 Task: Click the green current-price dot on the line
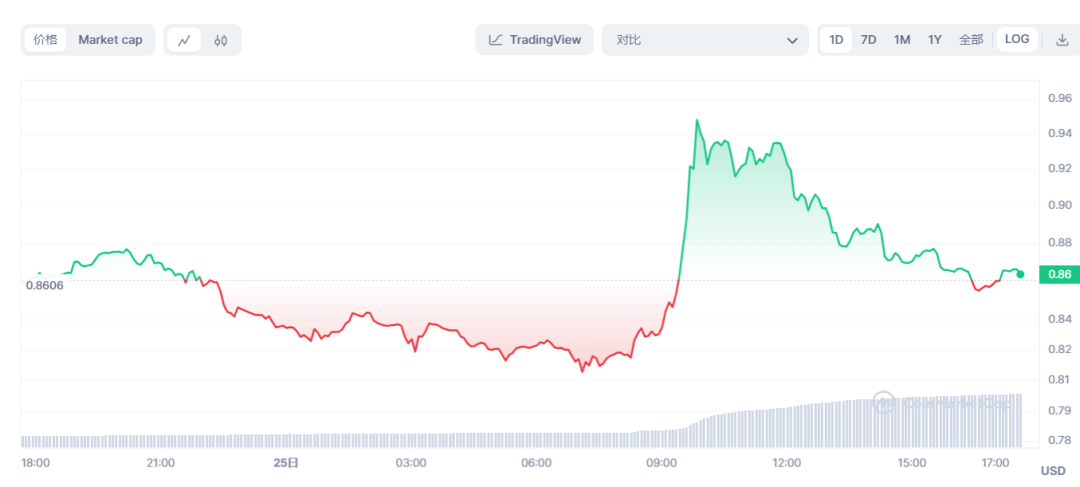coord(1020,273)
